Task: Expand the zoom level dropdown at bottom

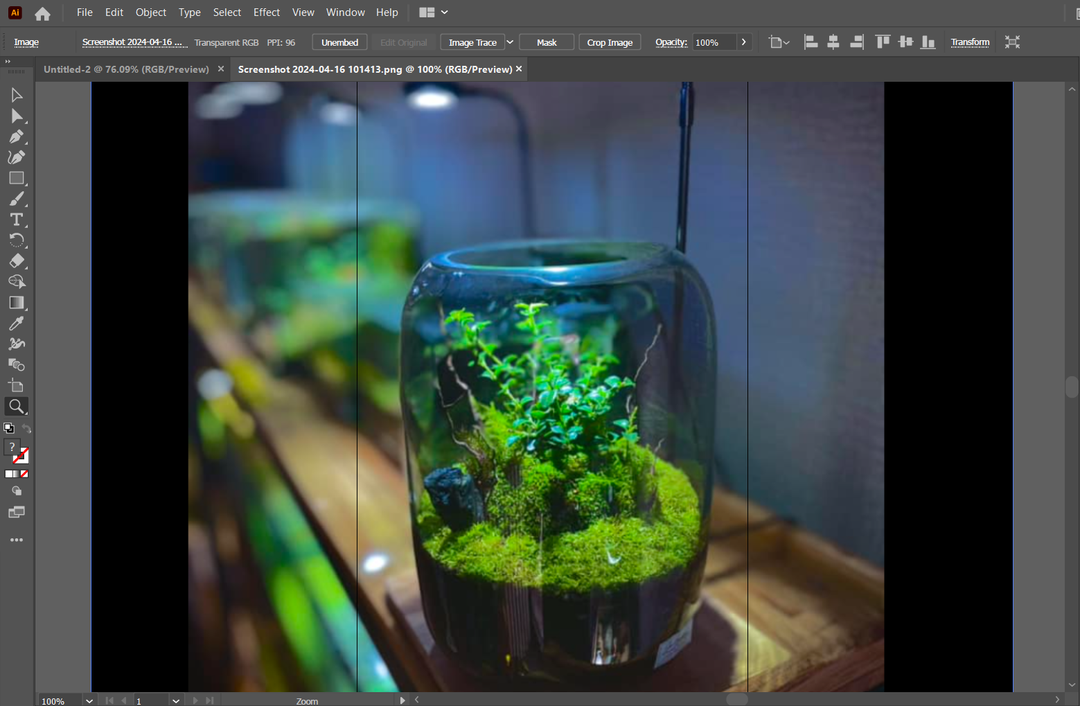Action: [x=89, y=700]
